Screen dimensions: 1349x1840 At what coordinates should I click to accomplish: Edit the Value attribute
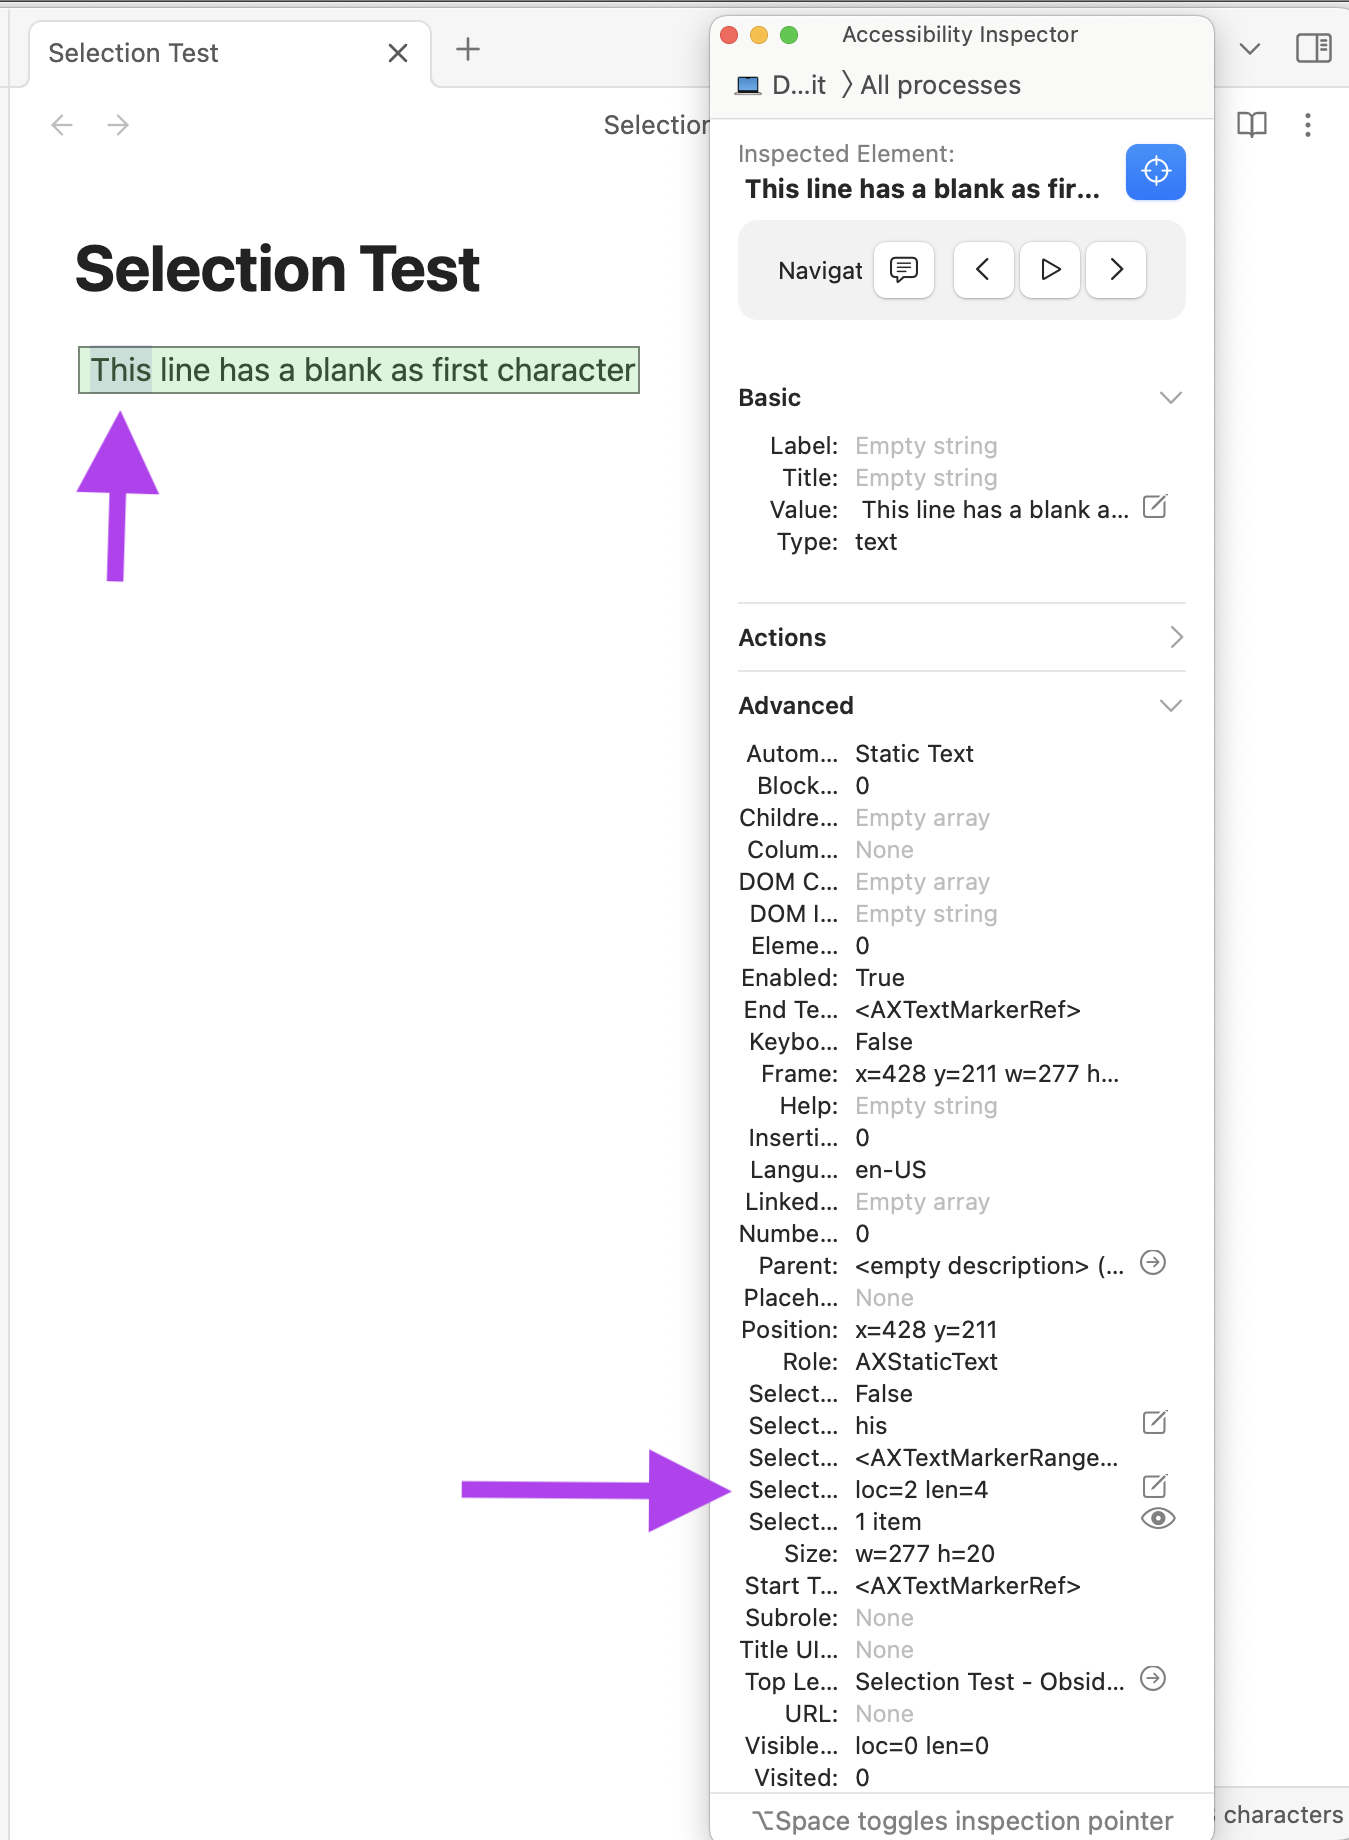point(1155,508)
